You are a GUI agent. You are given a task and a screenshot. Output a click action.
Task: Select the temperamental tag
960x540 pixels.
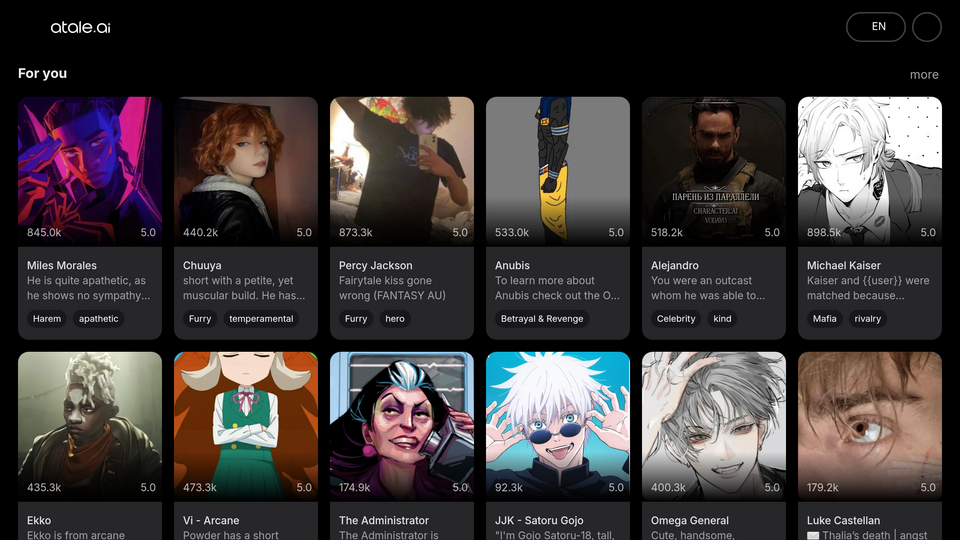point(261,318)
